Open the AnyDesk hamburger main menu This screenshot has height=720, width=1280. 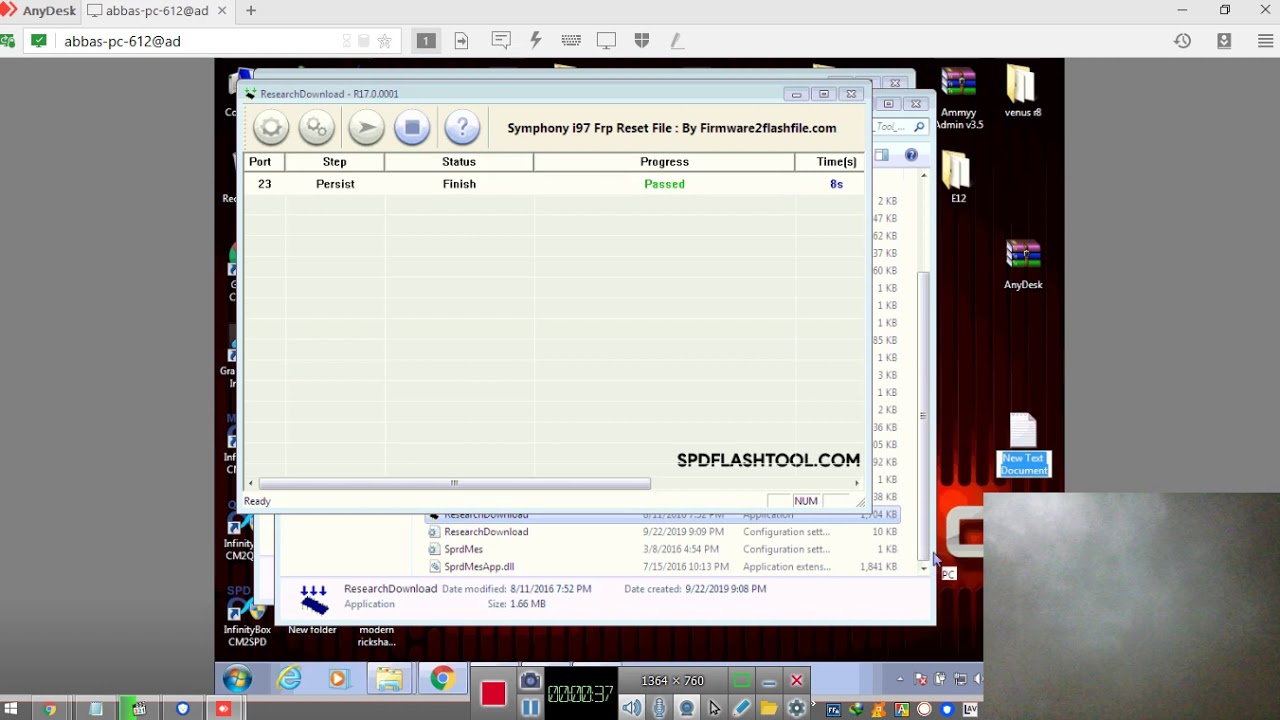(1266, 41)
